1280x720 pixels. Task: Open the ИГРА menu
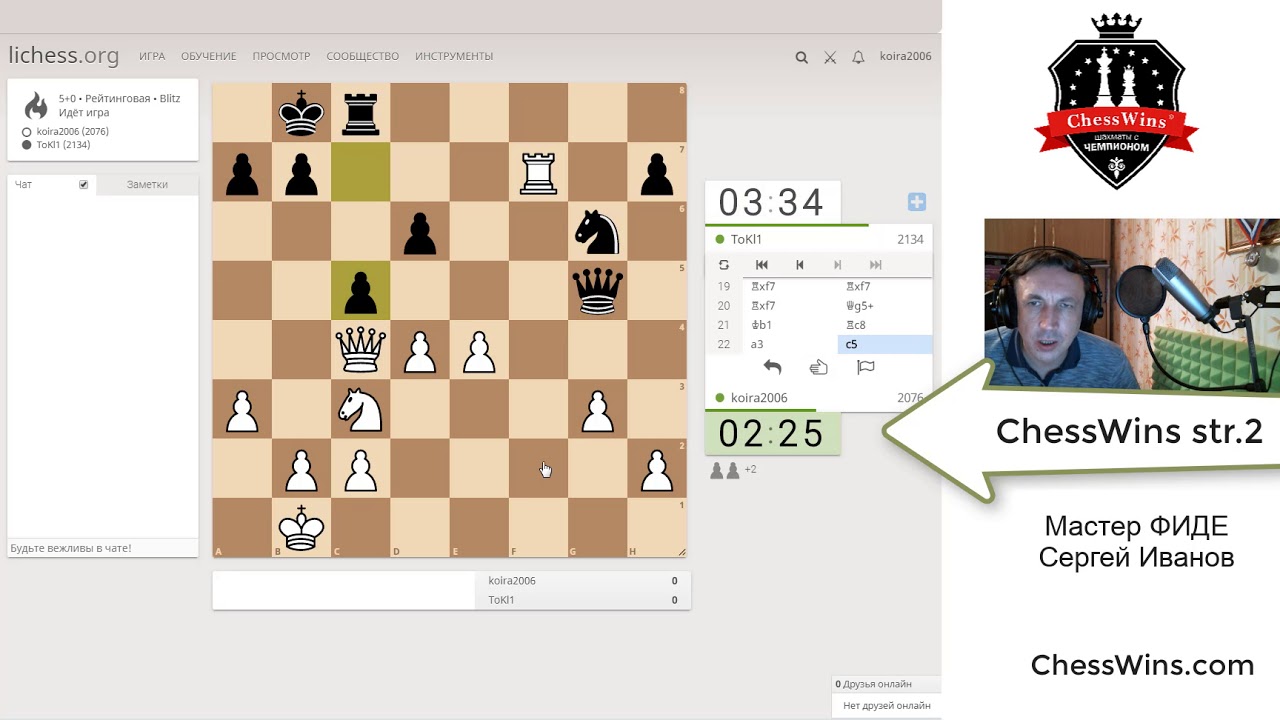point(152,56)
